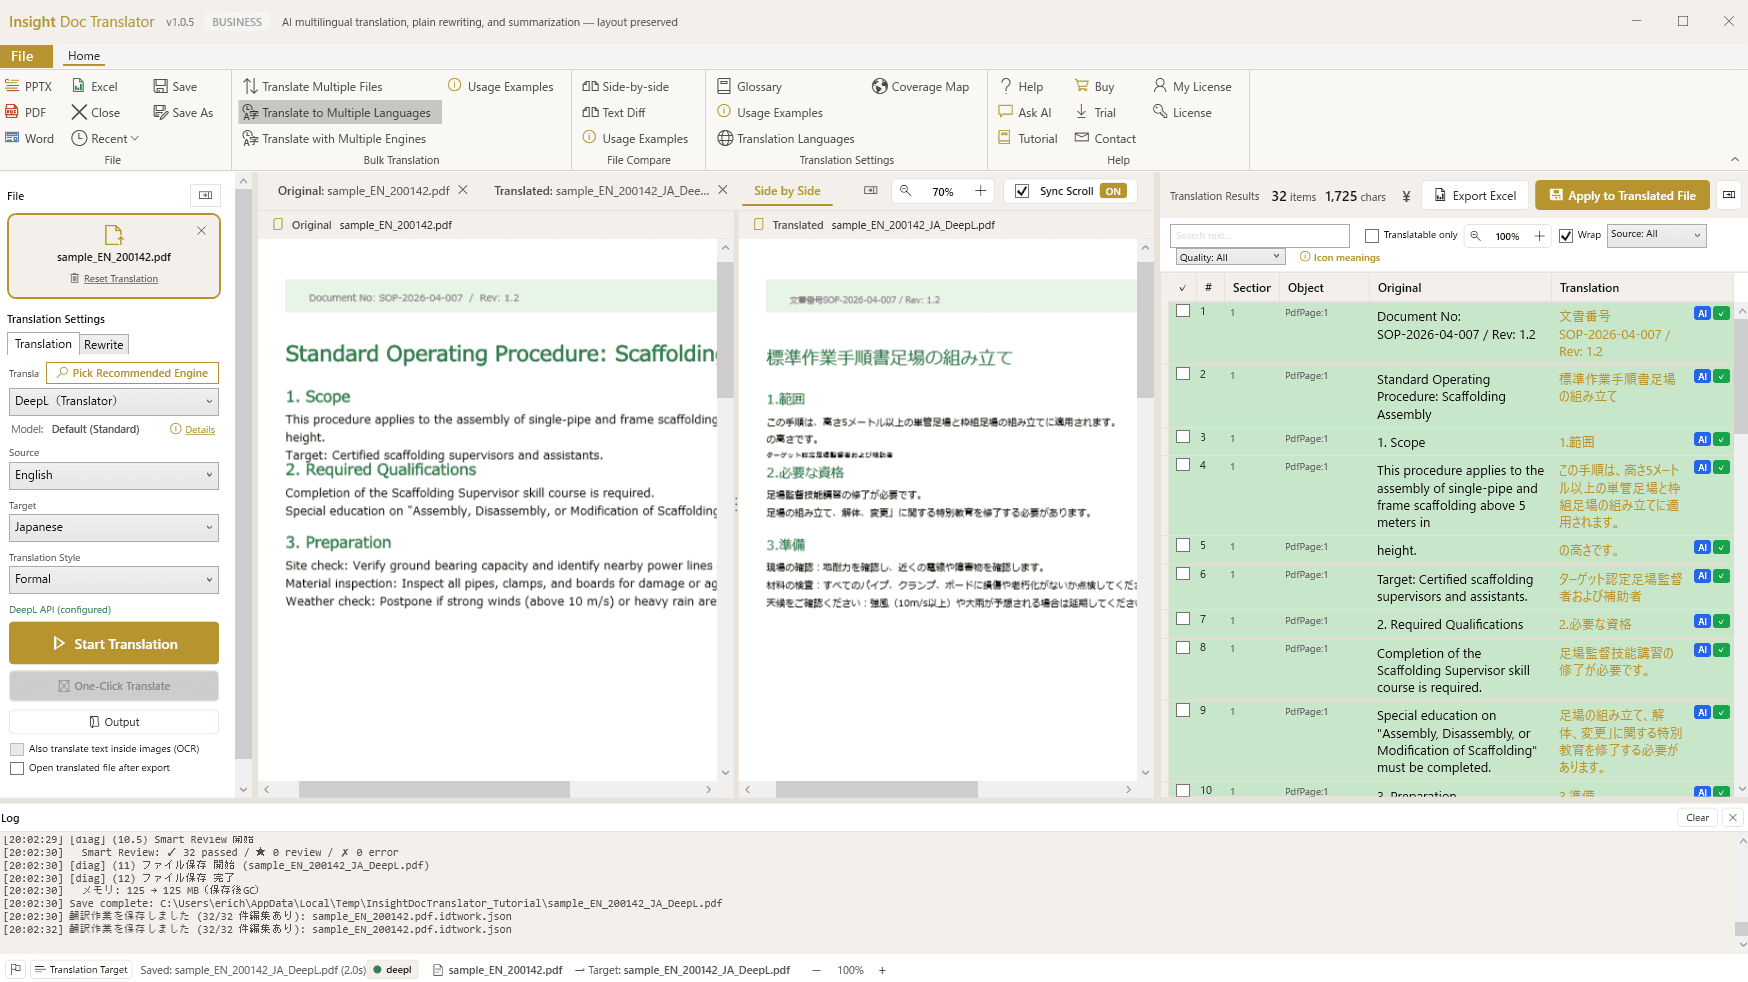
Task: Open the model Details link
Action: 200,430
